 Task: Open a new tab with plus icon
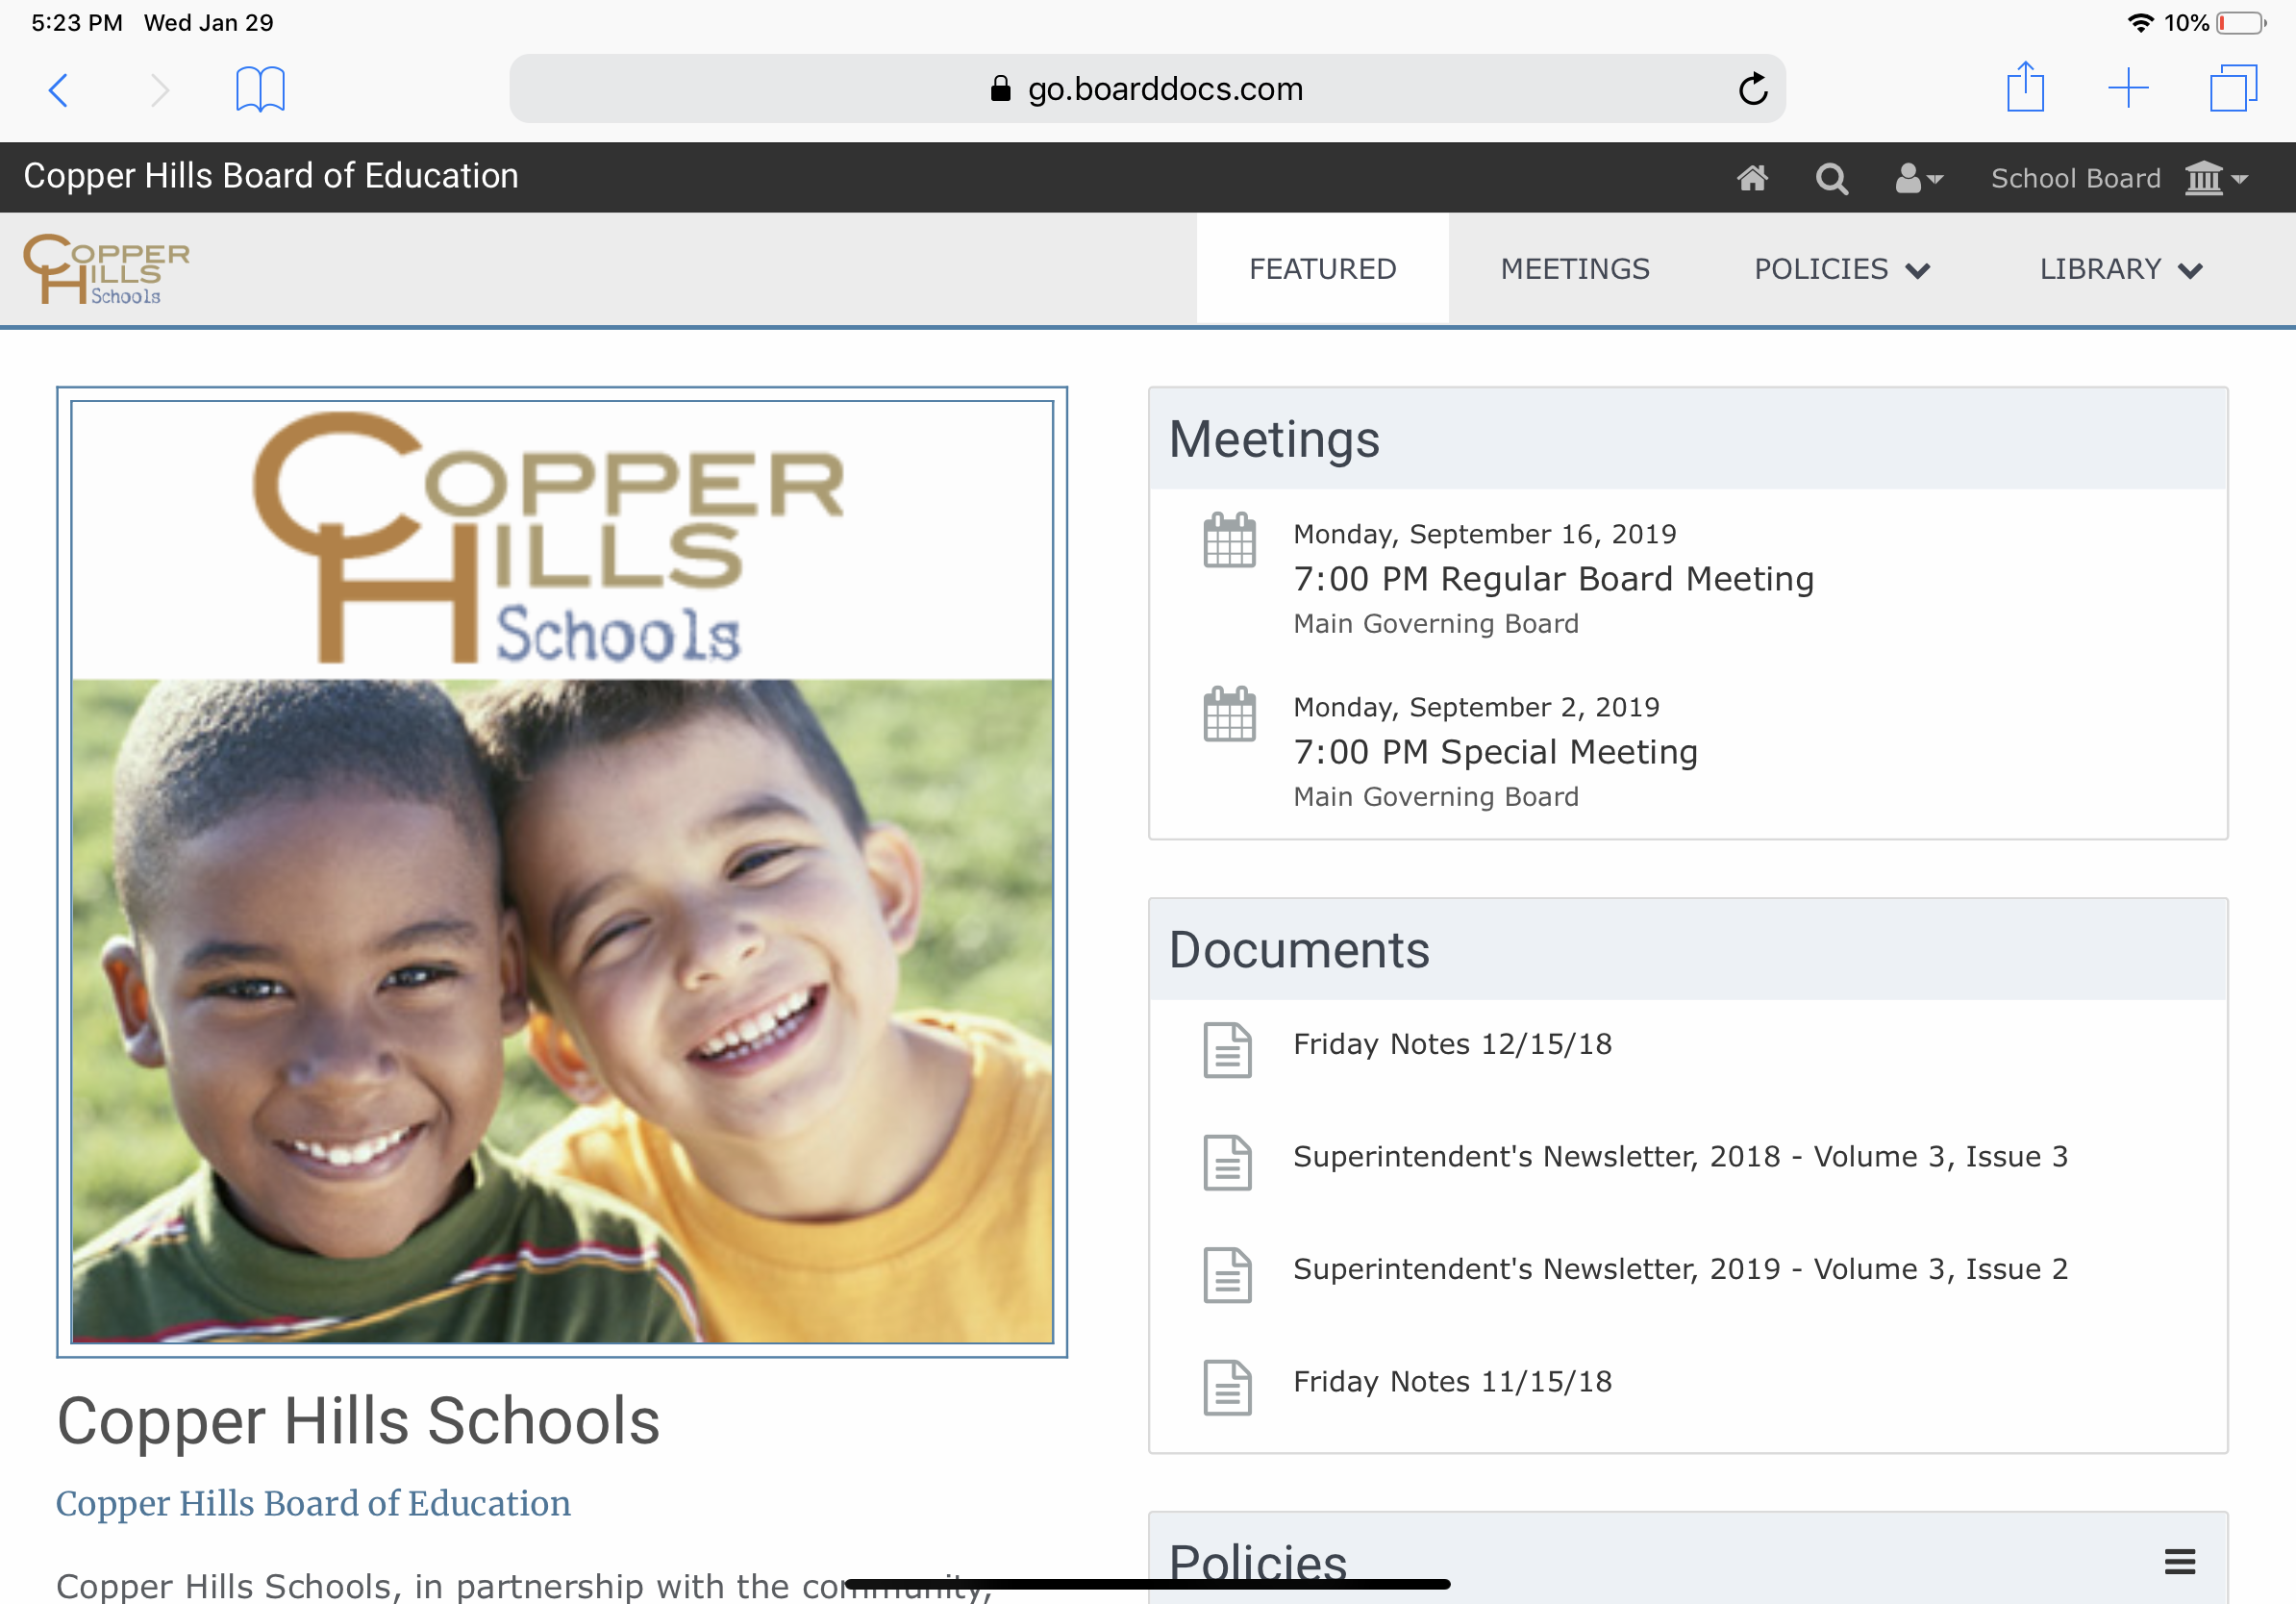[x=2128, y=88]
